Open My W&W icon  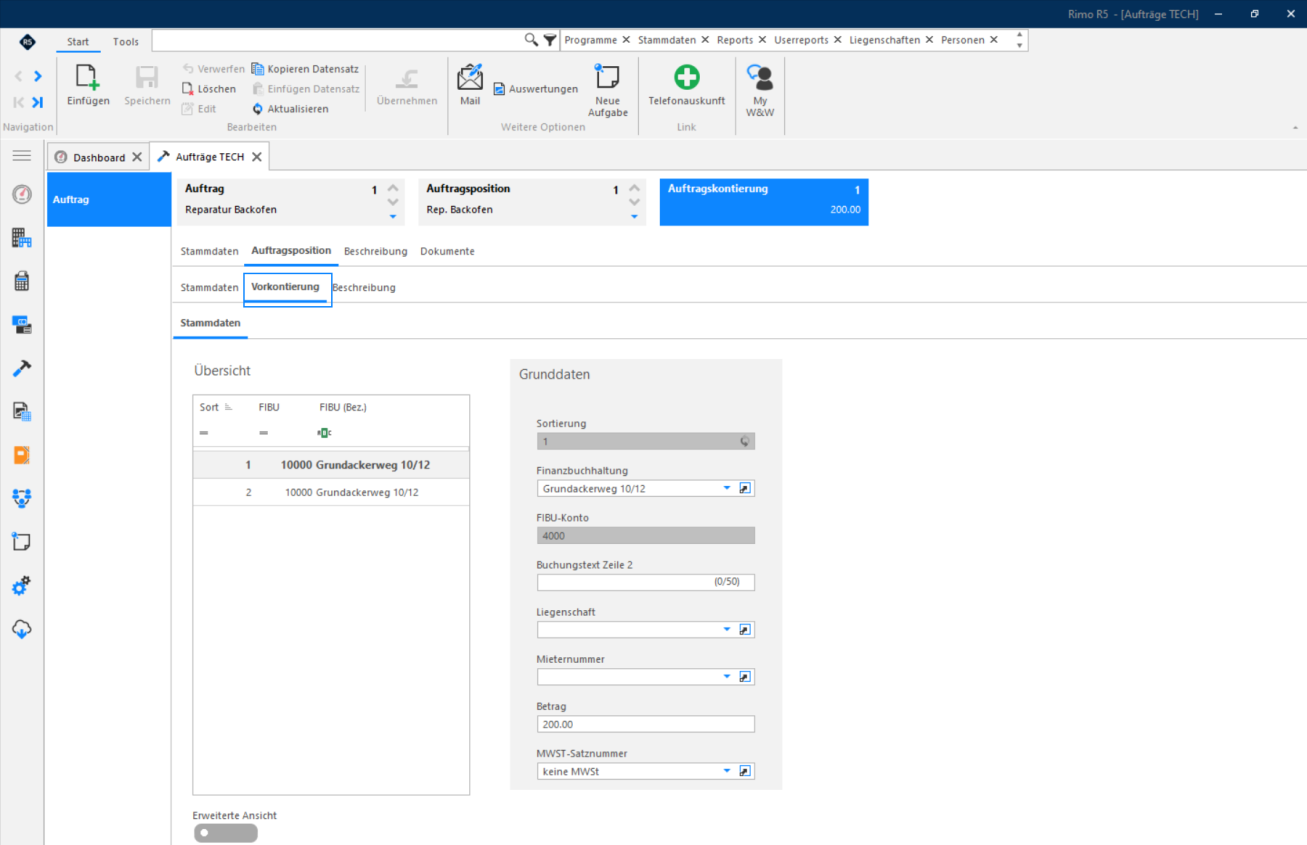point(760,78)
